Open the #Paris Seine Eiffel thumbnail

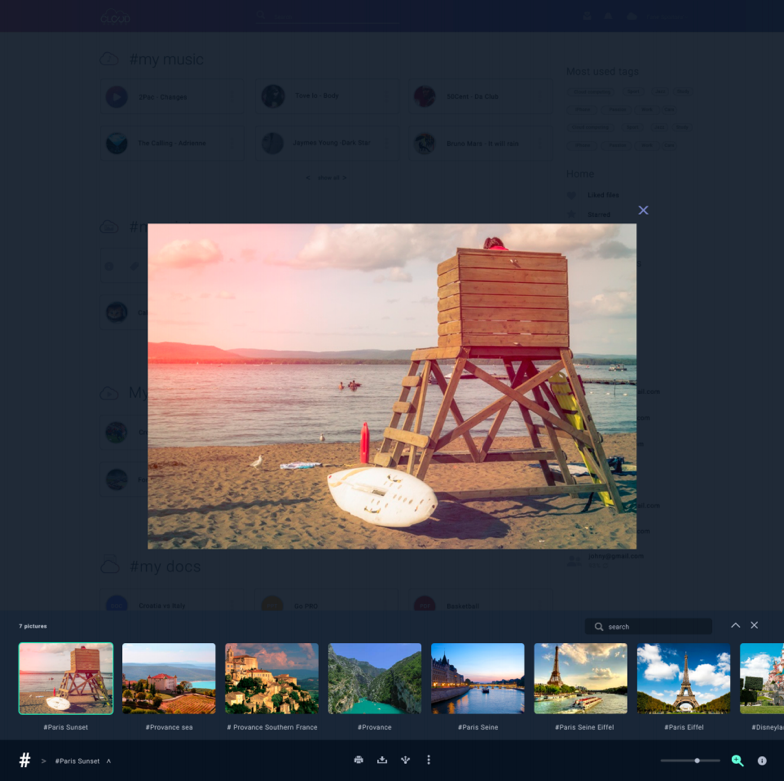580,678
